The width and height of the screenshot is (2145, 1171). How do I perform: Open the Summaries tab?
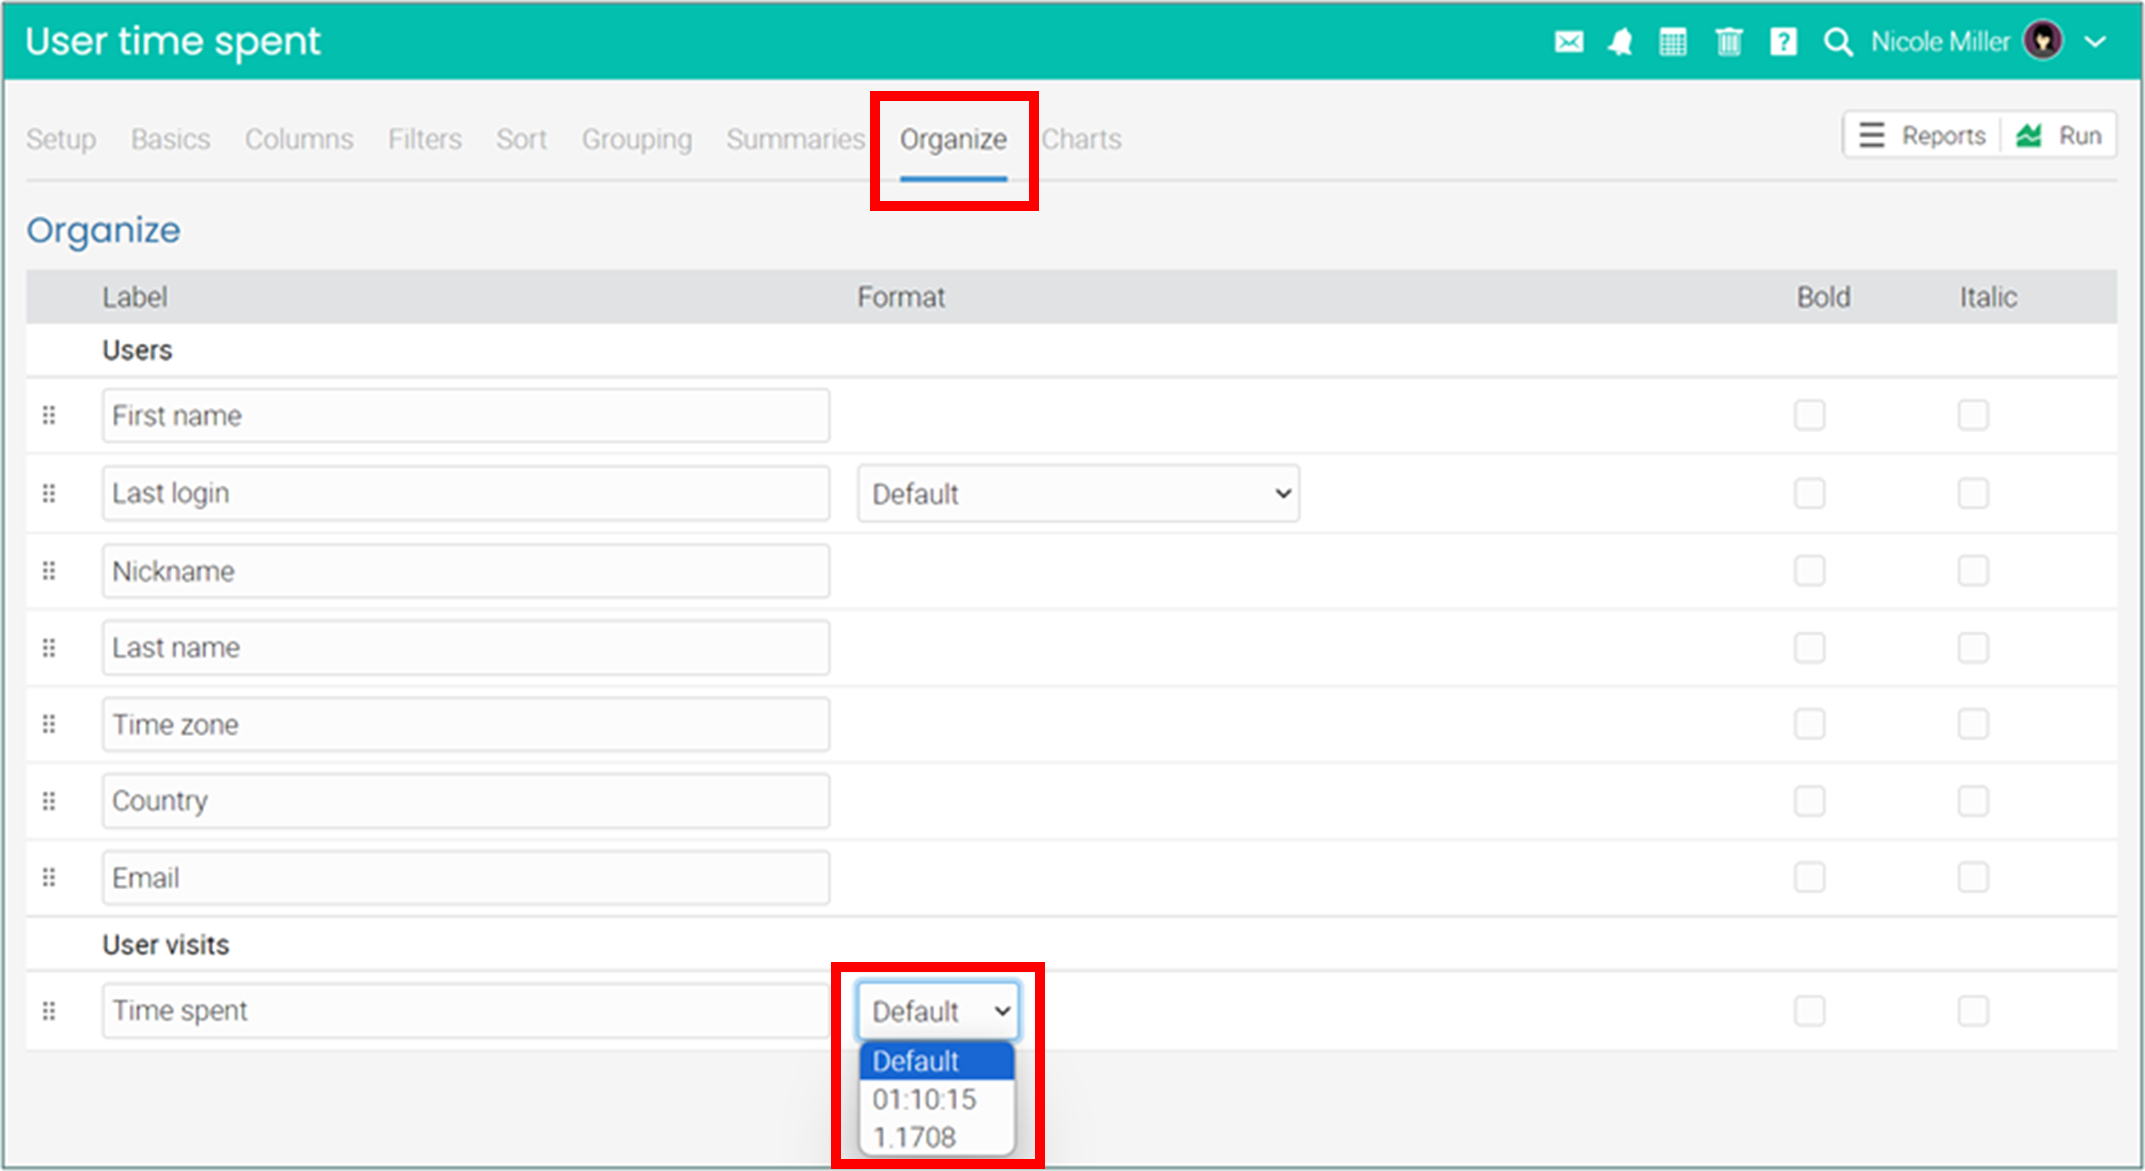tap(795, 139)
